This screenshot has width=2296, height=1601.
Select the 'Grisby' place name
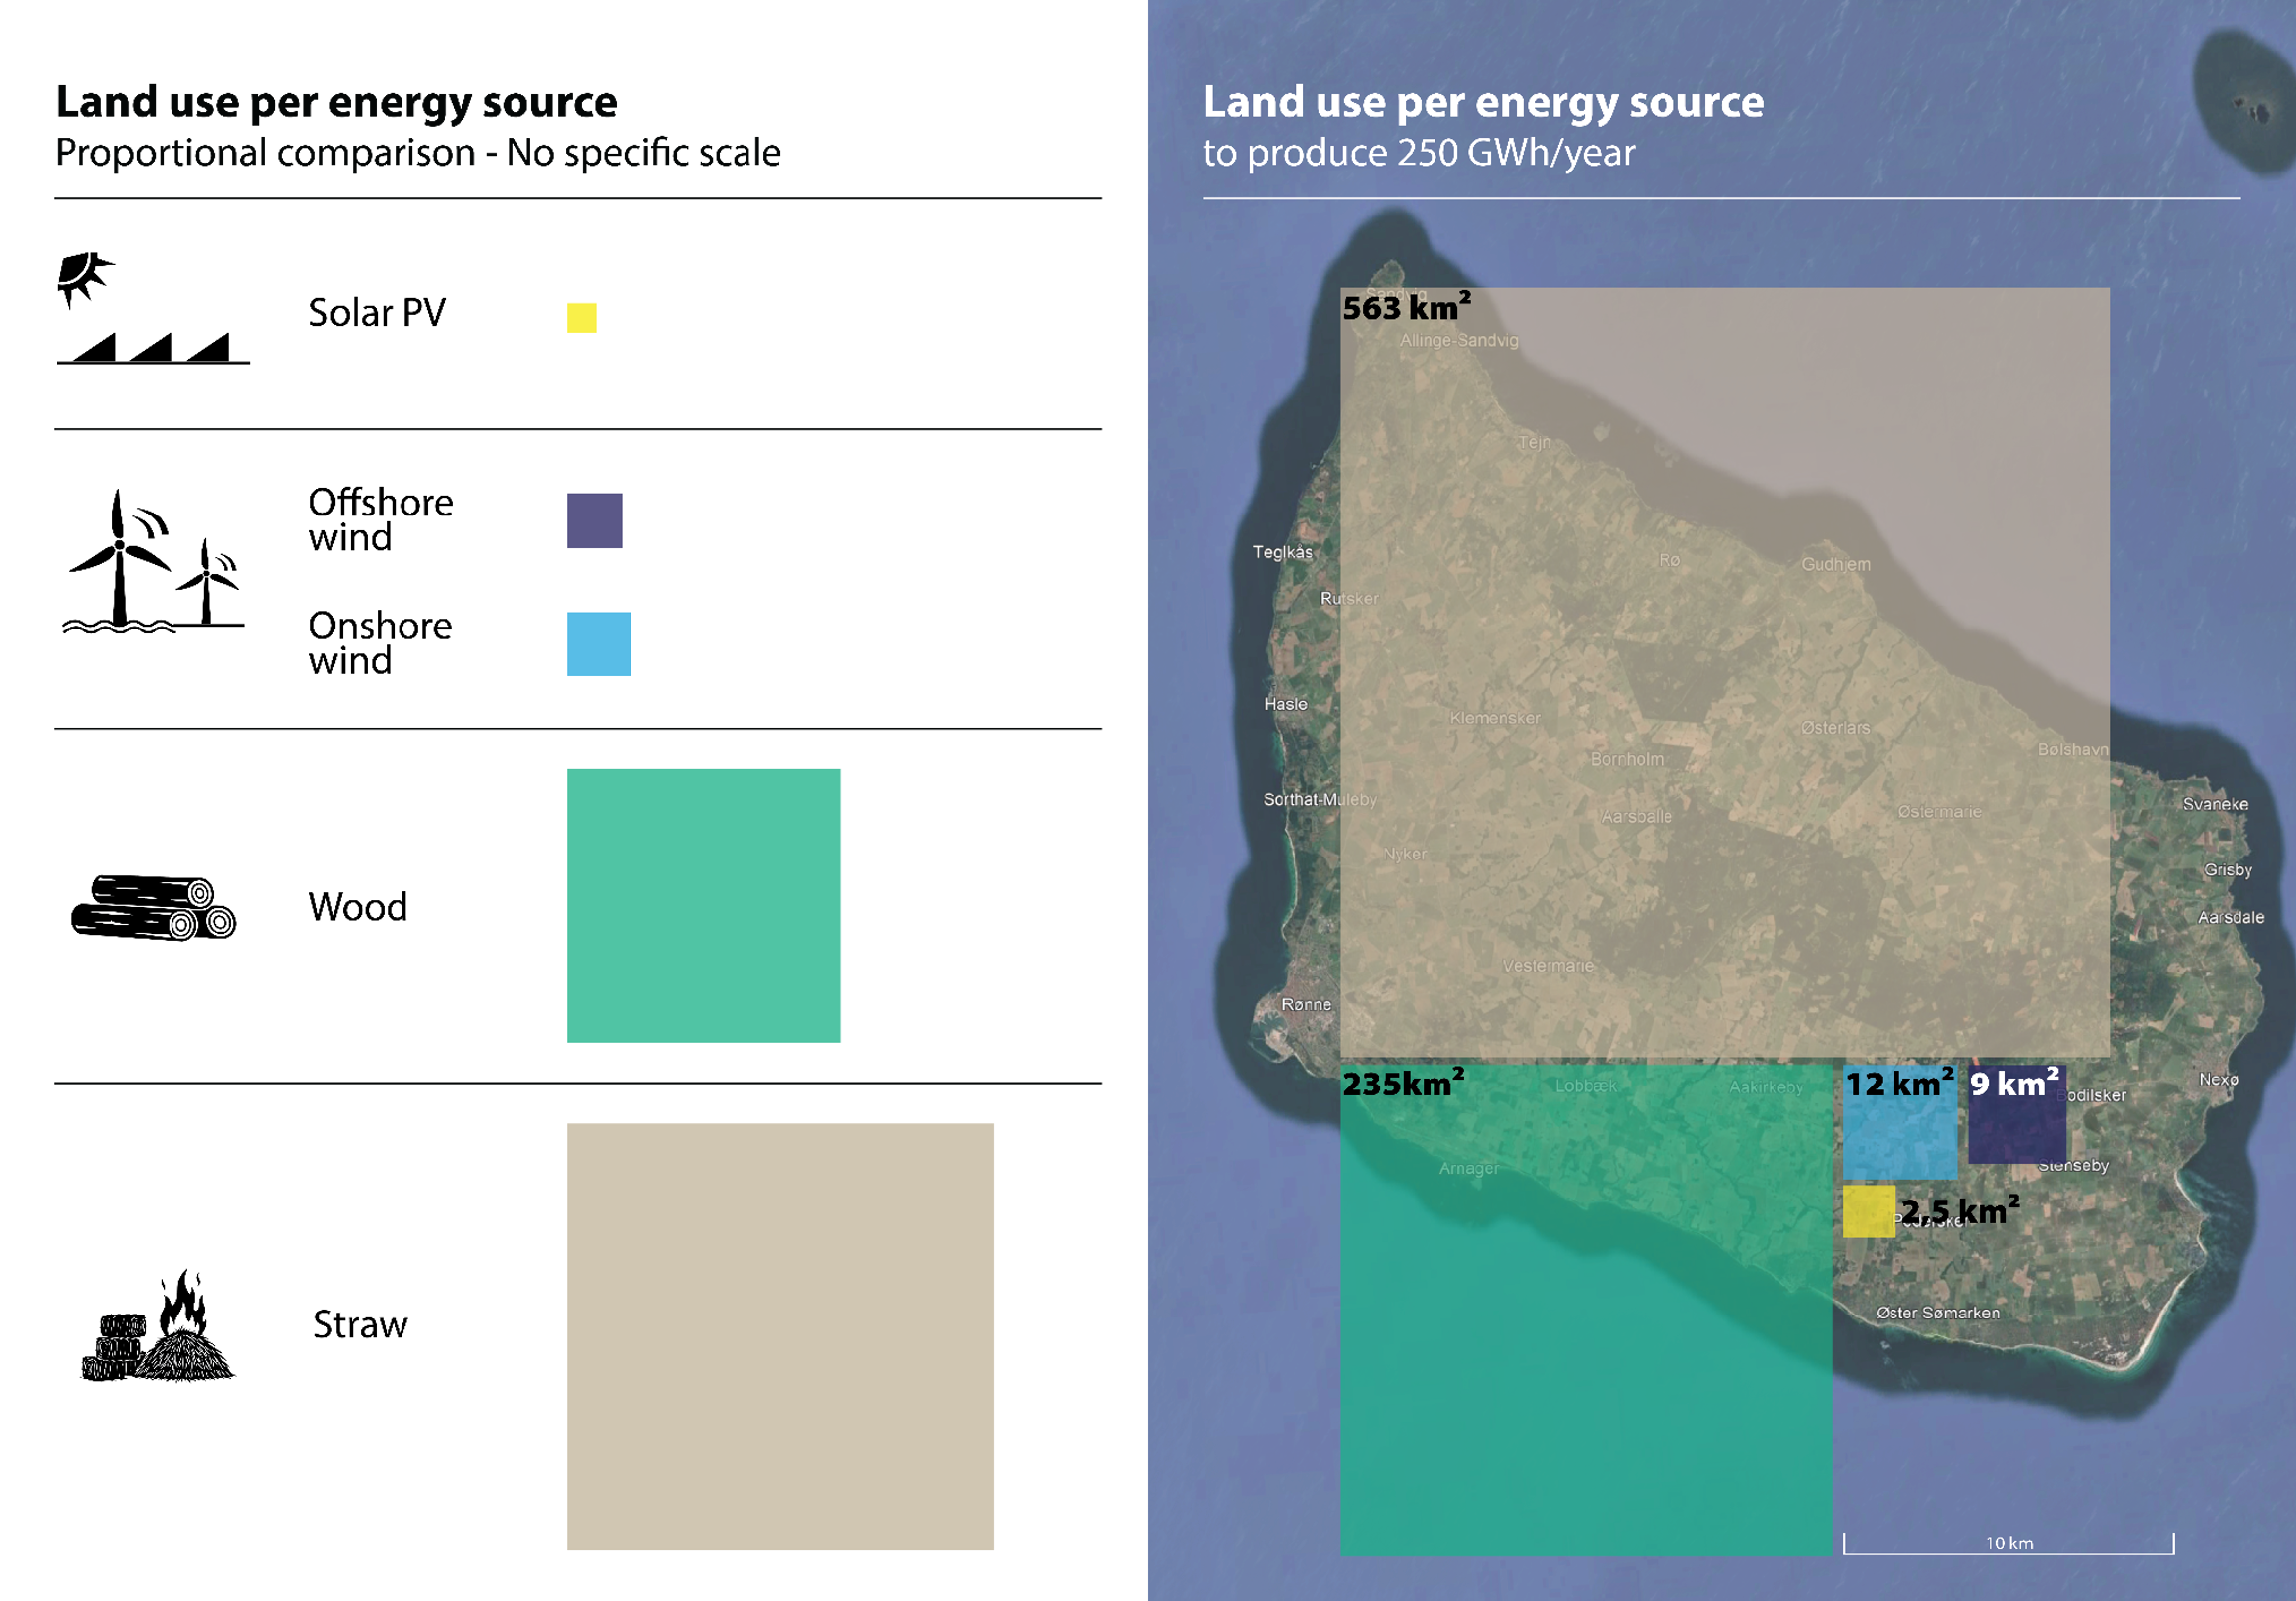(2229, 871)
